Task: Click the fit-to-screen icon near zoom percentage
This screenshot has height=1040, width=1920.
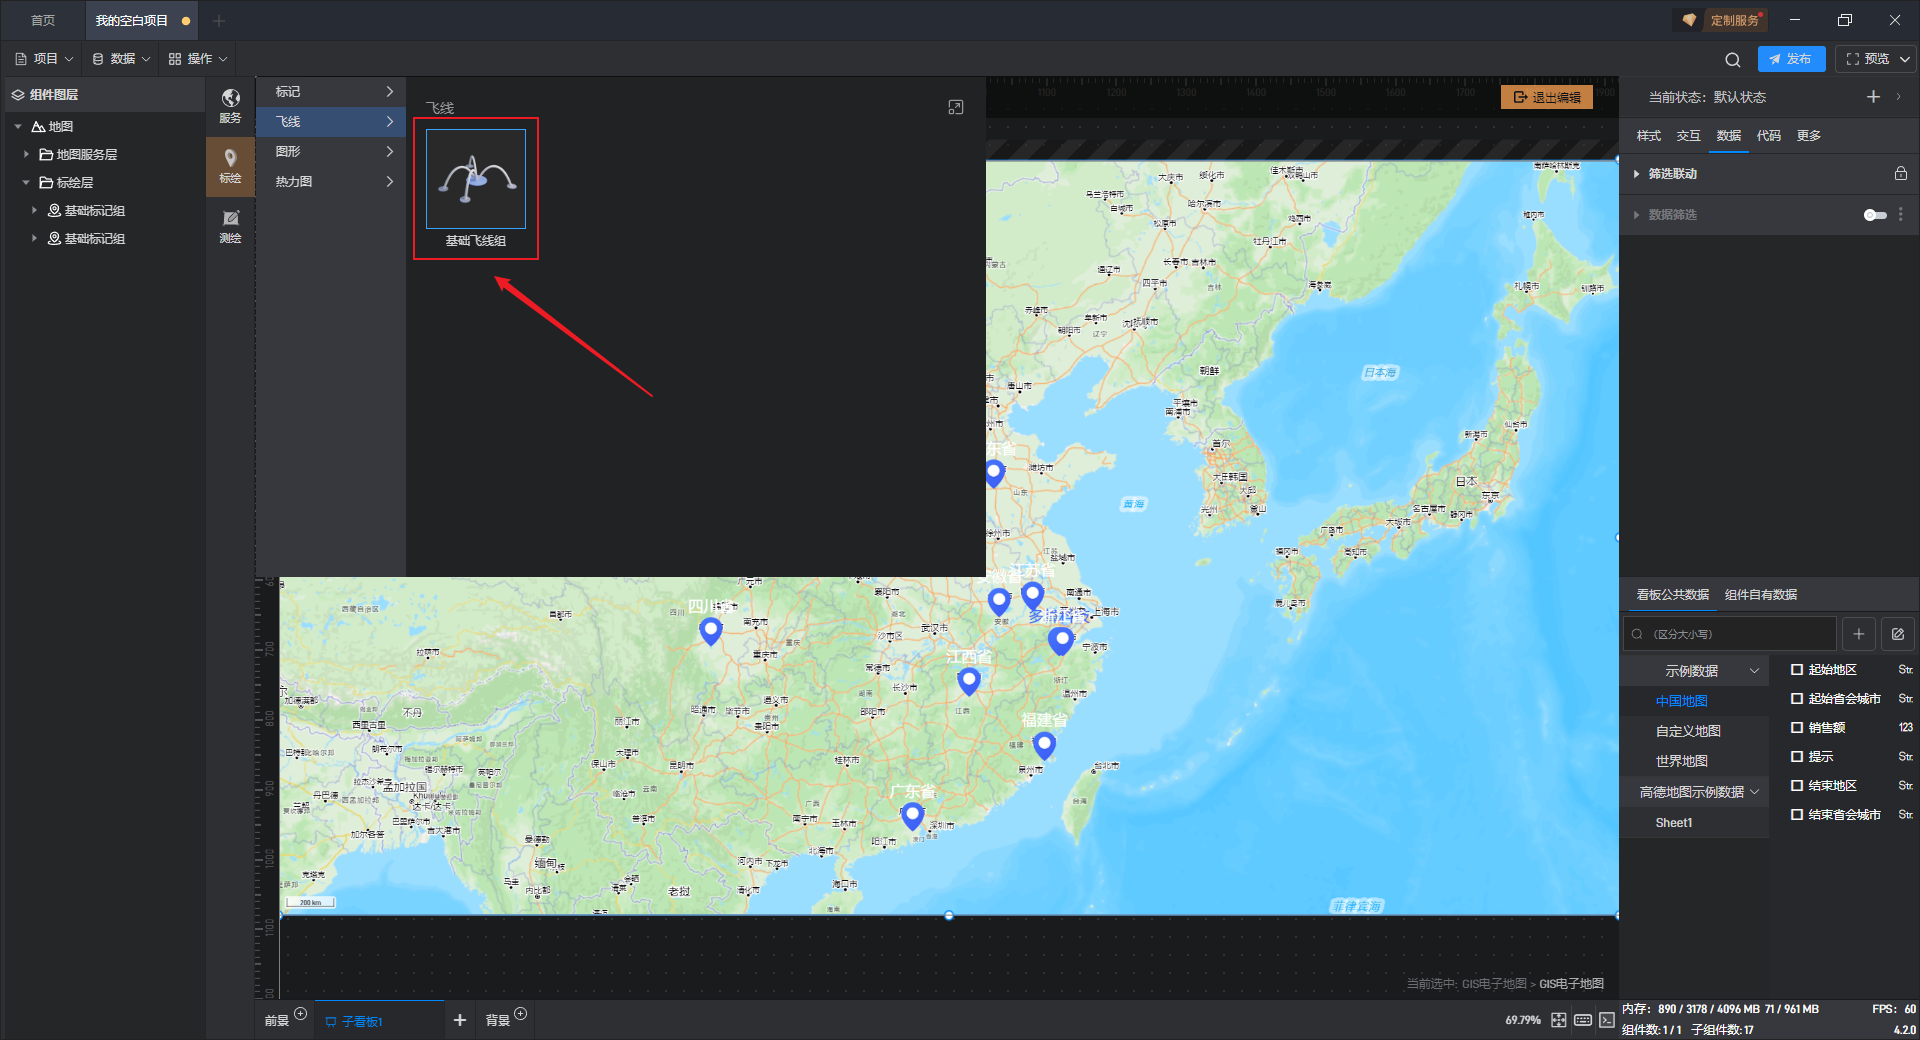Action: (x=1558, y=1020)
